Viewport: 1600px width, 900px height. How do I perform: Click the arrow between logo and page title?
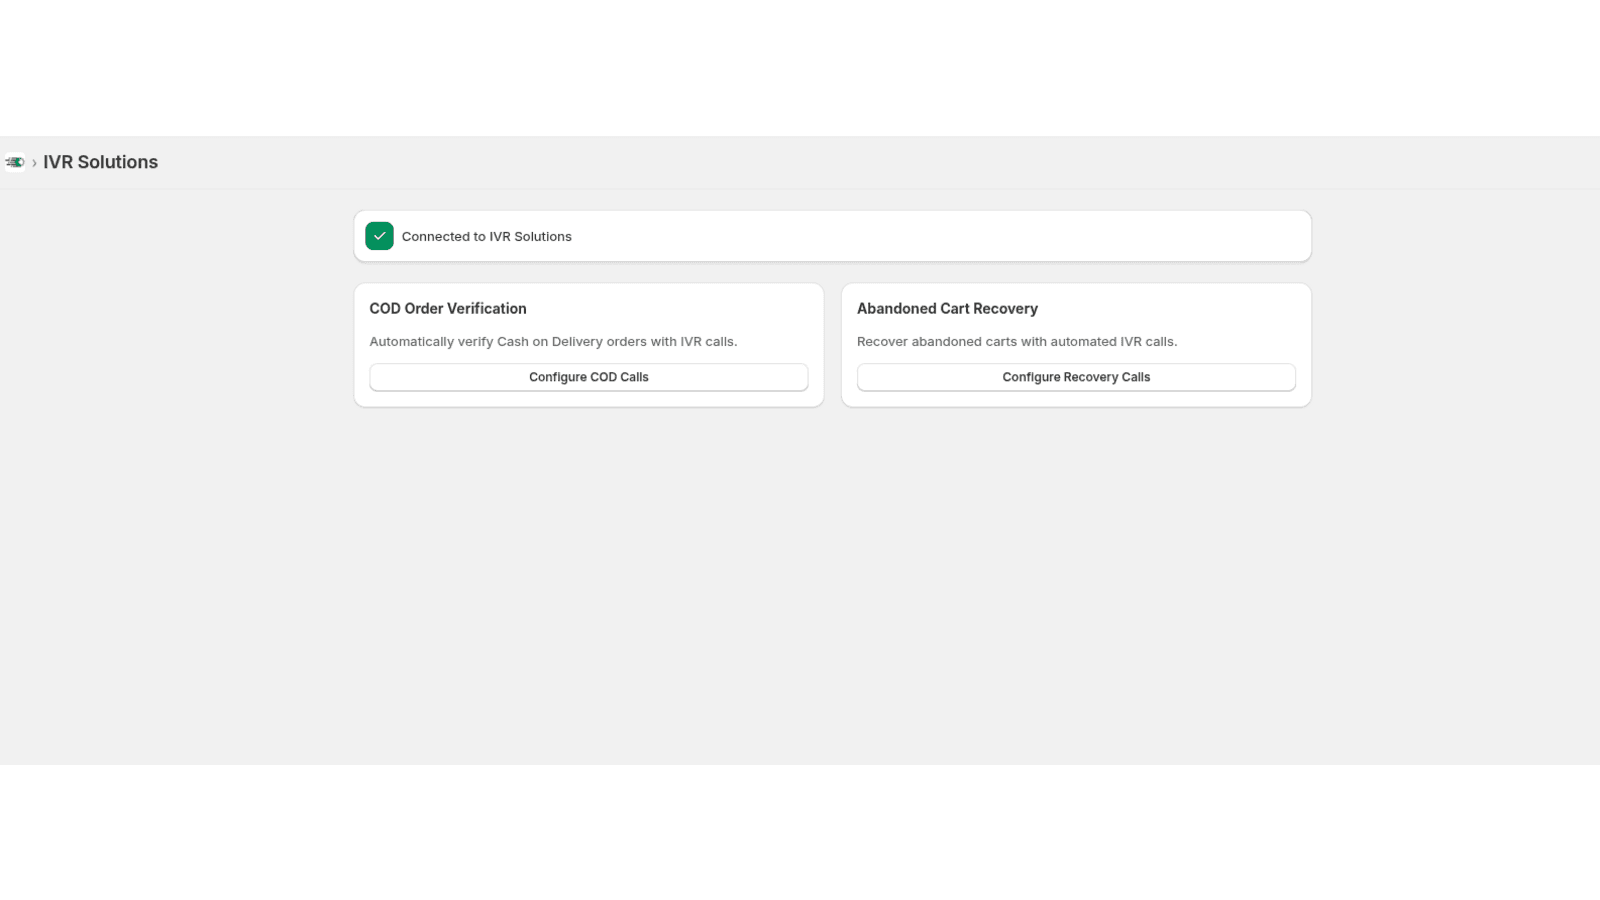(x=33, y=162)
